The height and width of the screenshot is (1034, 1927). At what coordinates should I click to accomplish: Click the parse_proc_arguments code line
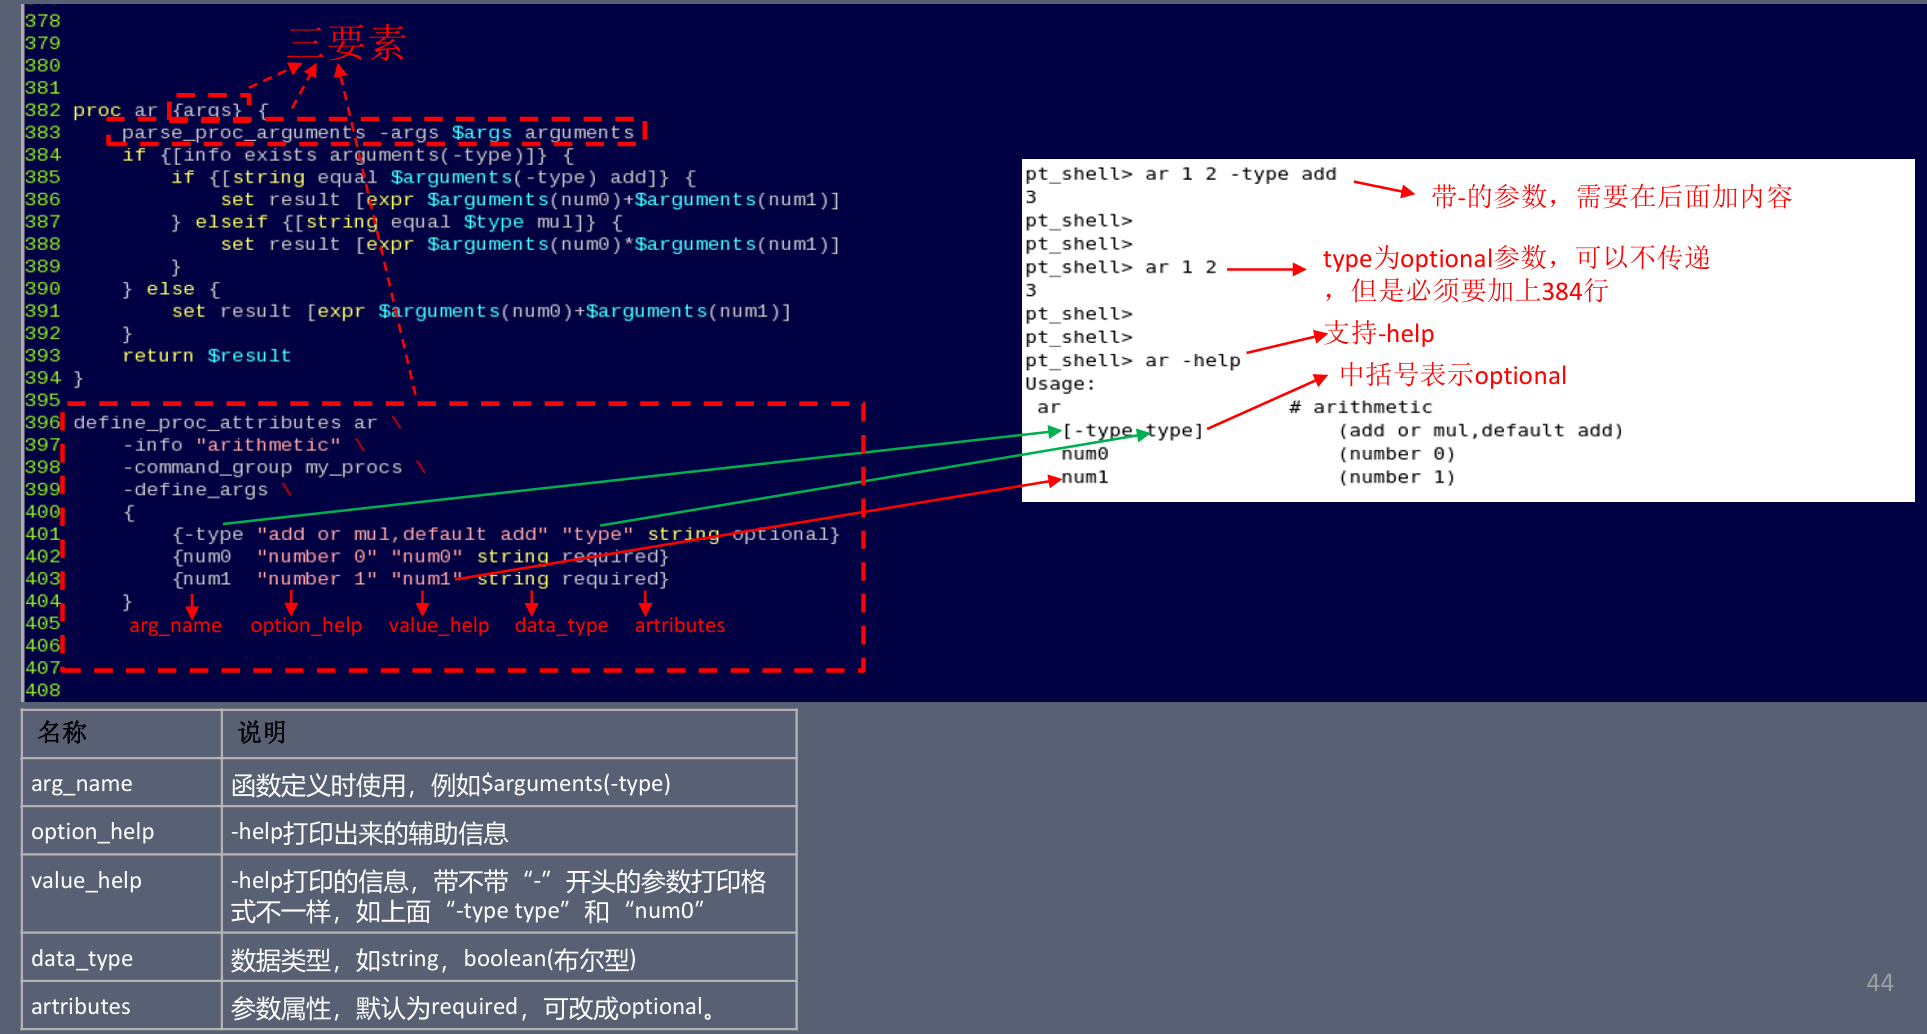[377, 132]
